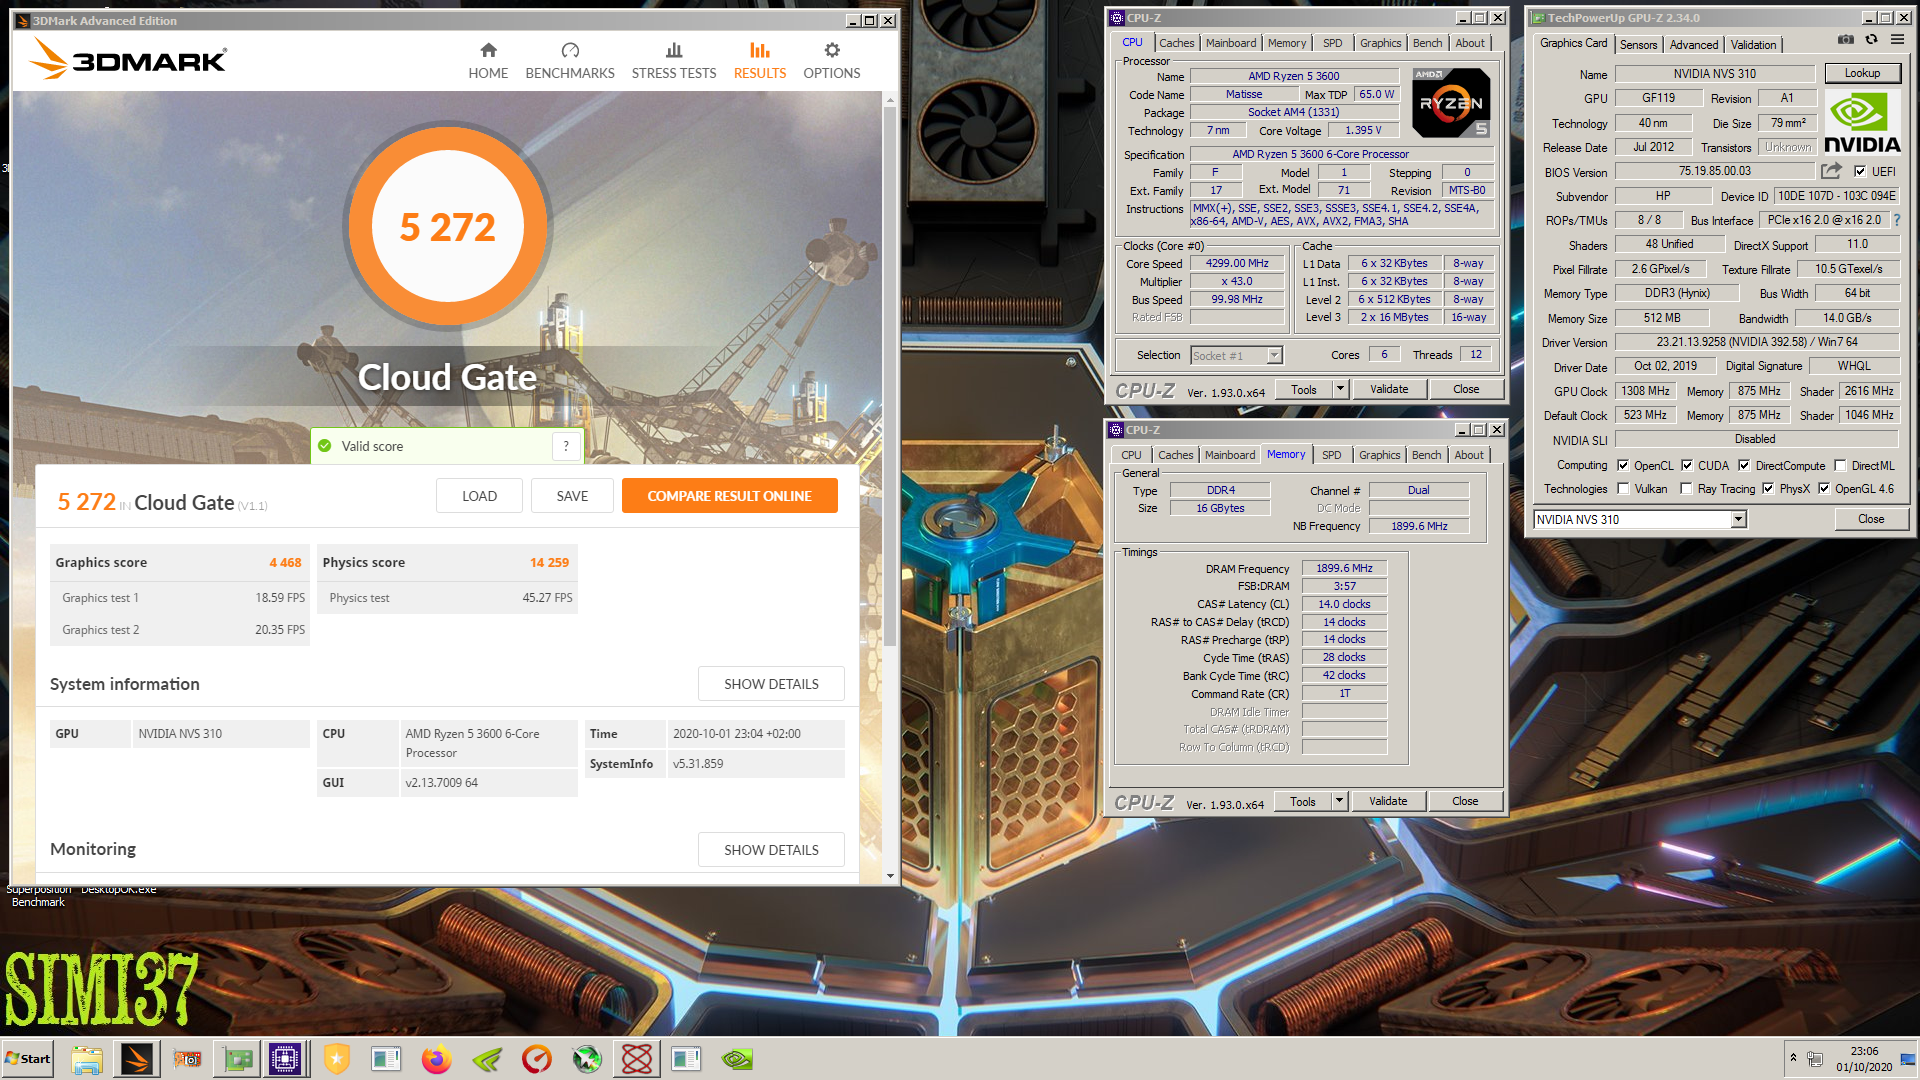Click the yellow shield star taskbar icon
Viewport: 1920px width, 1080px height.
337,1059
